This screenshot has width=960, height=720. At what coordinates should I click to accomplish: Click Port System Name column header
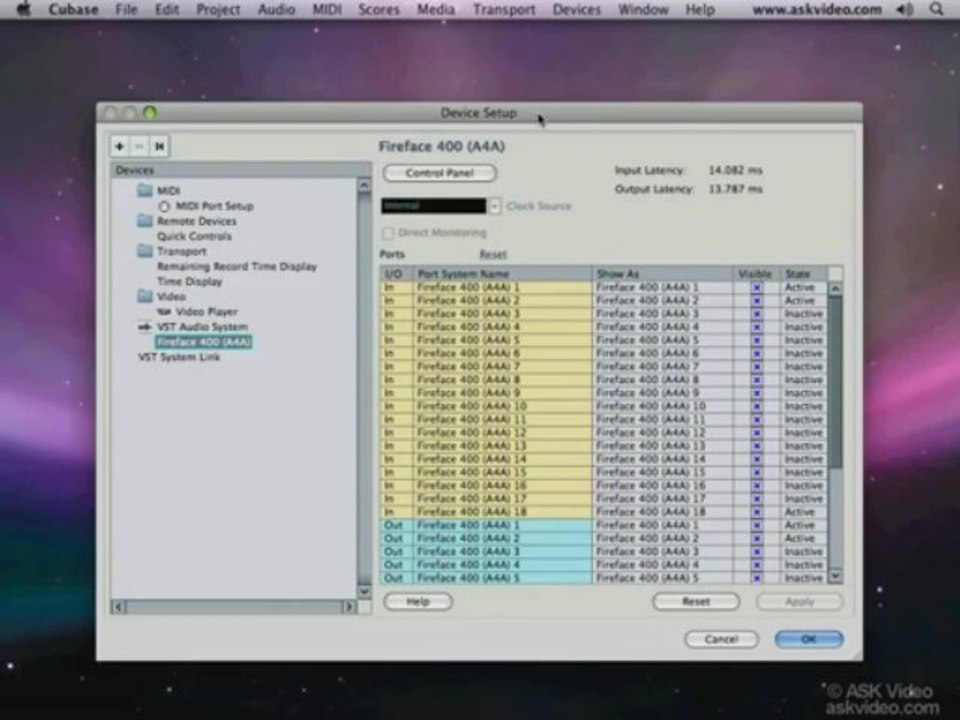click(x=503, y=274)
